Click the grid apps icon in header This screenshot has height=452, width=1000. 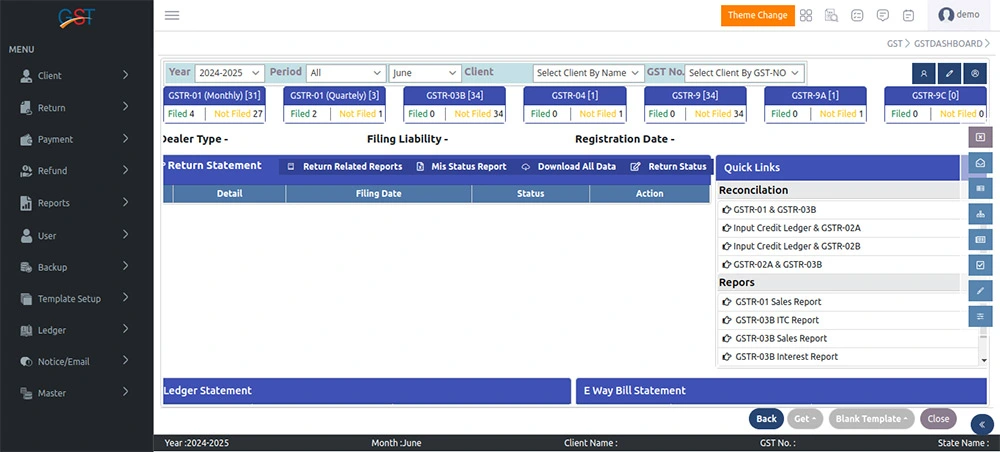pyautogui.click(x=805, y=15)
